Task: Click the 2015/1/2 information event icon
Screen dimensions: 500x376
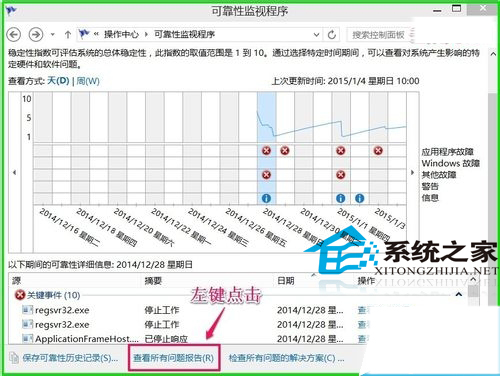Action: point(359,198)
